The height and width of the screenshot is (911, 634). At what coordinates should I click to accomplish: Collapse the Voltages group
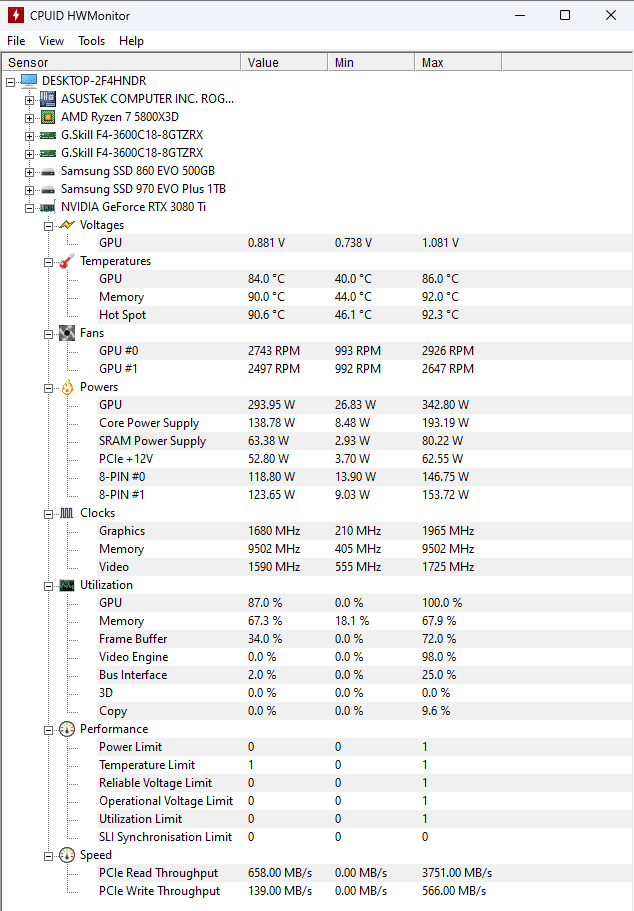48,226
